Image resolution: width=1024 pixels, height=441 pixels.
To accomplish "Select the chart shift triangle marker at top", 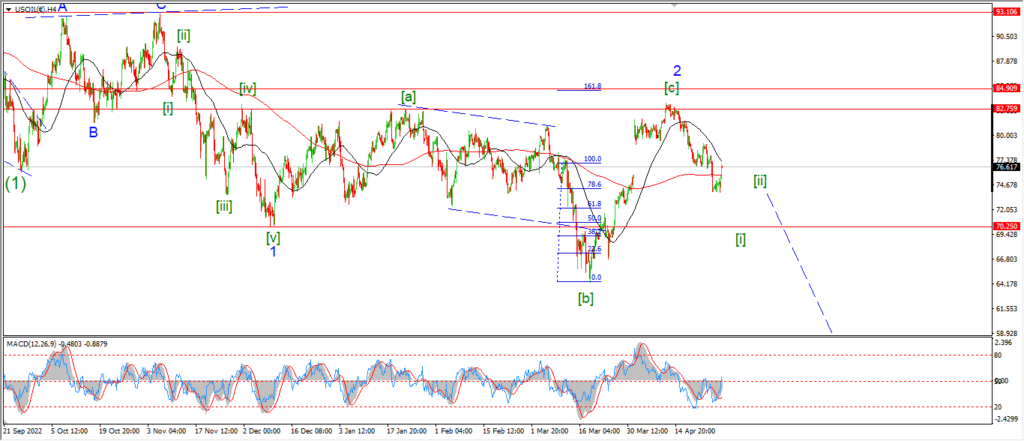I will pyautogui.click(x=675, y=3).
